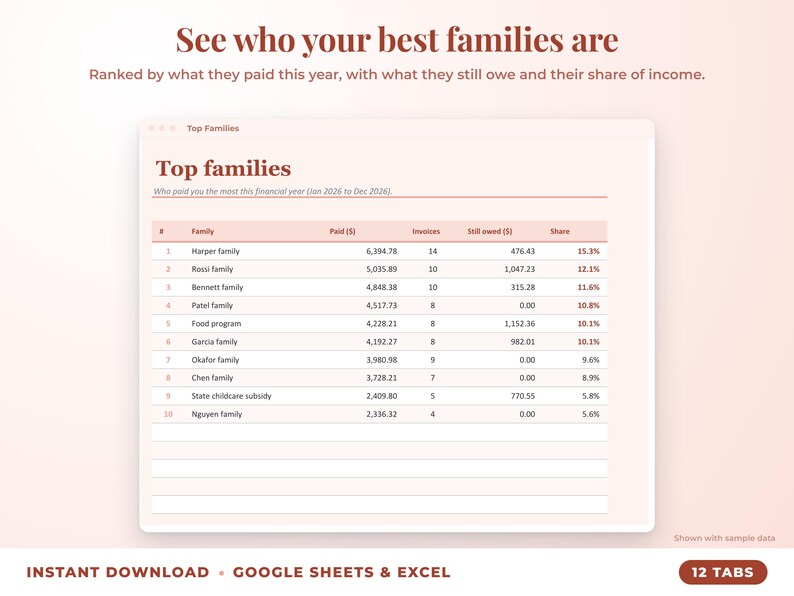Select the Bennett family cell

217,288
